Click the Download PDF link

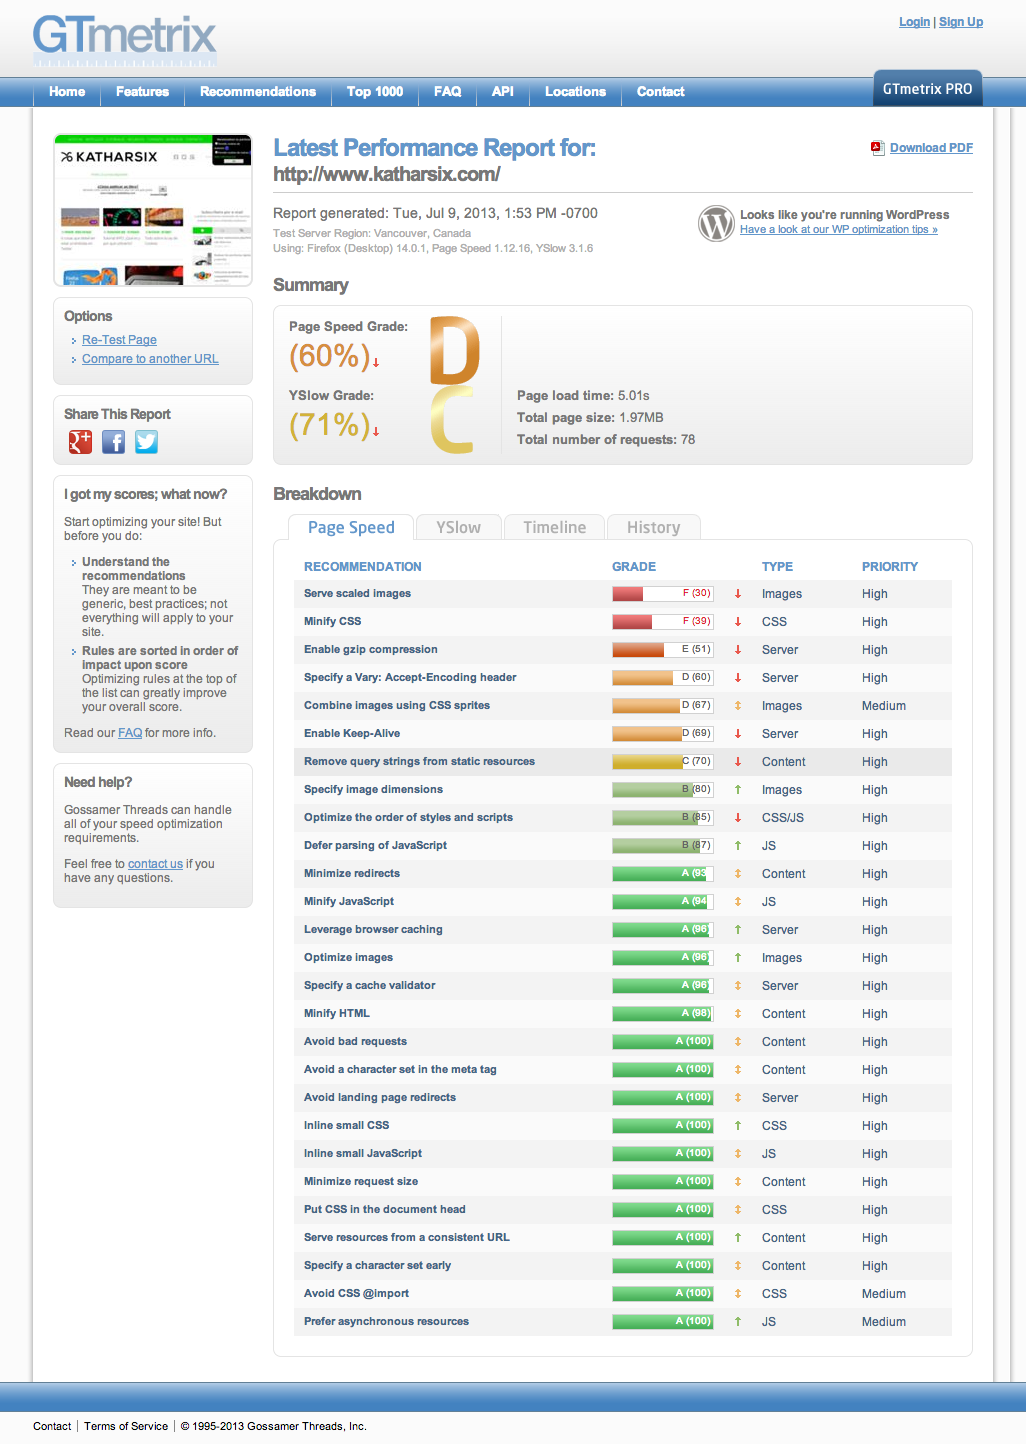pyautogui.click(x=931, y=148)
